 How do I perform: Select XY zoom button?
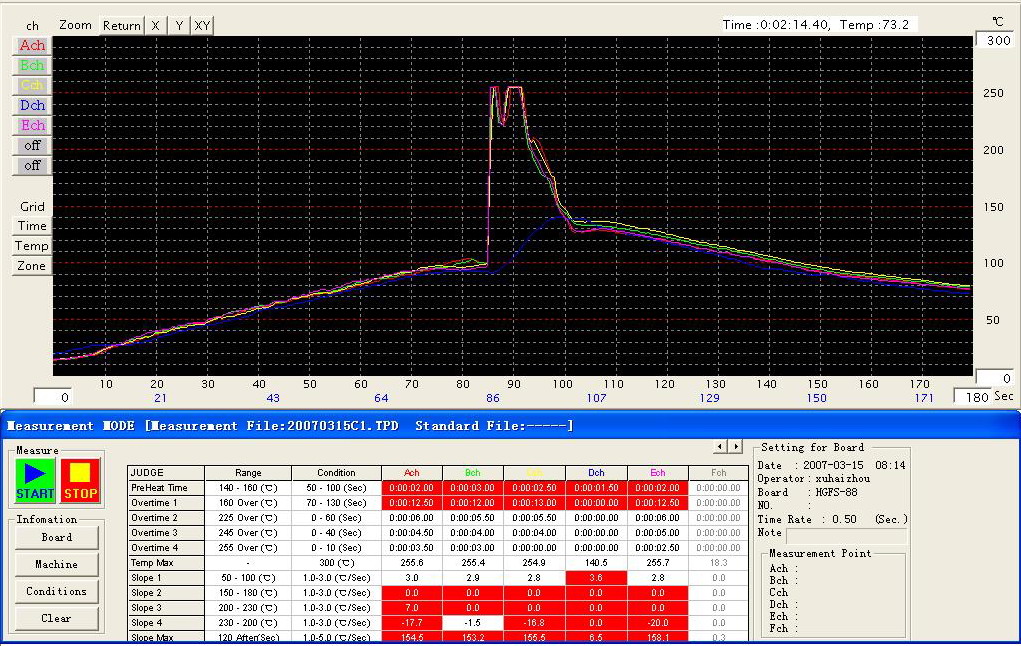[x=203, y=25]
